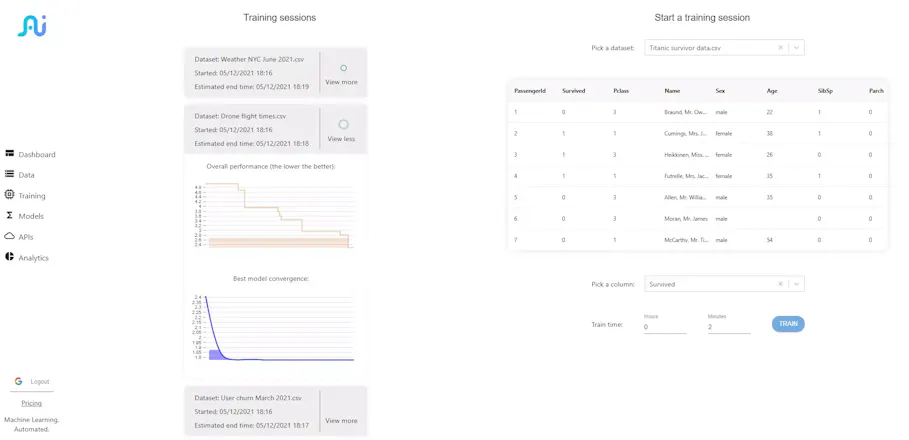The width and height of the screenshot is (909, 440).
Task: Click the Age column header
Action: [772, 91]
